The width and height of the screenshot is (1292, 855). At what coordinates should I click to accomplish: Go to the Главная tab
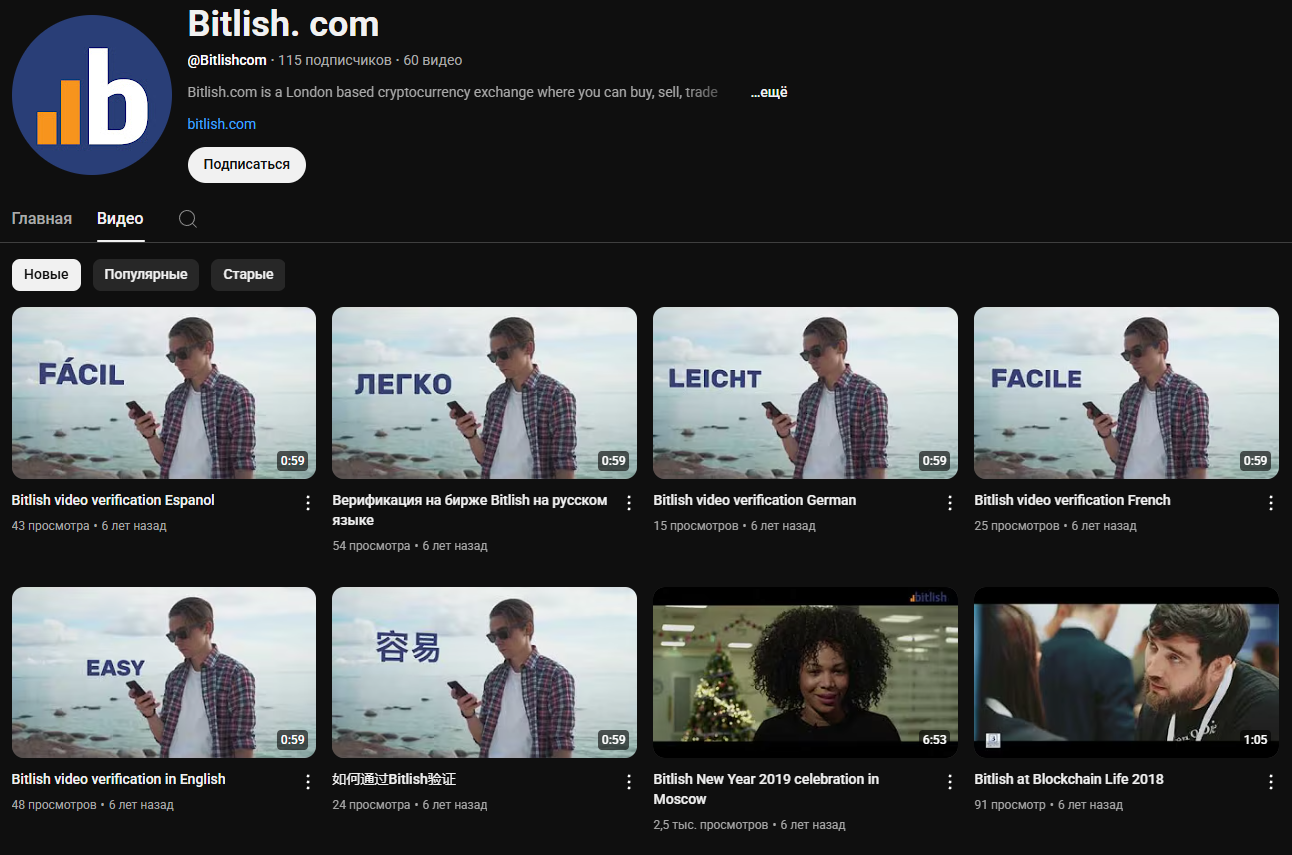(42, 219)
